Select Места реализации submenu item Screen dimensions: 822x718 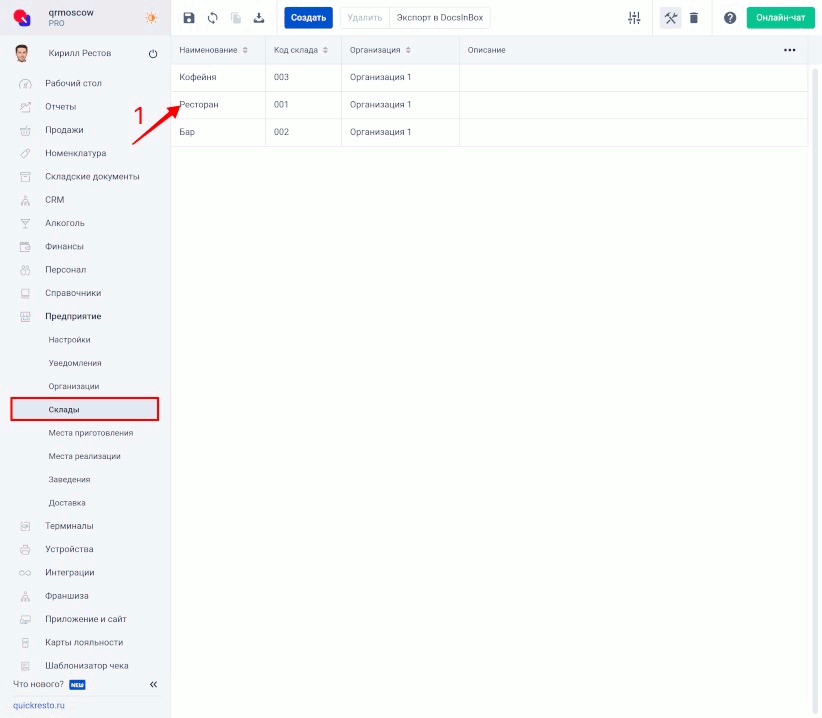(x=84, y=456)
